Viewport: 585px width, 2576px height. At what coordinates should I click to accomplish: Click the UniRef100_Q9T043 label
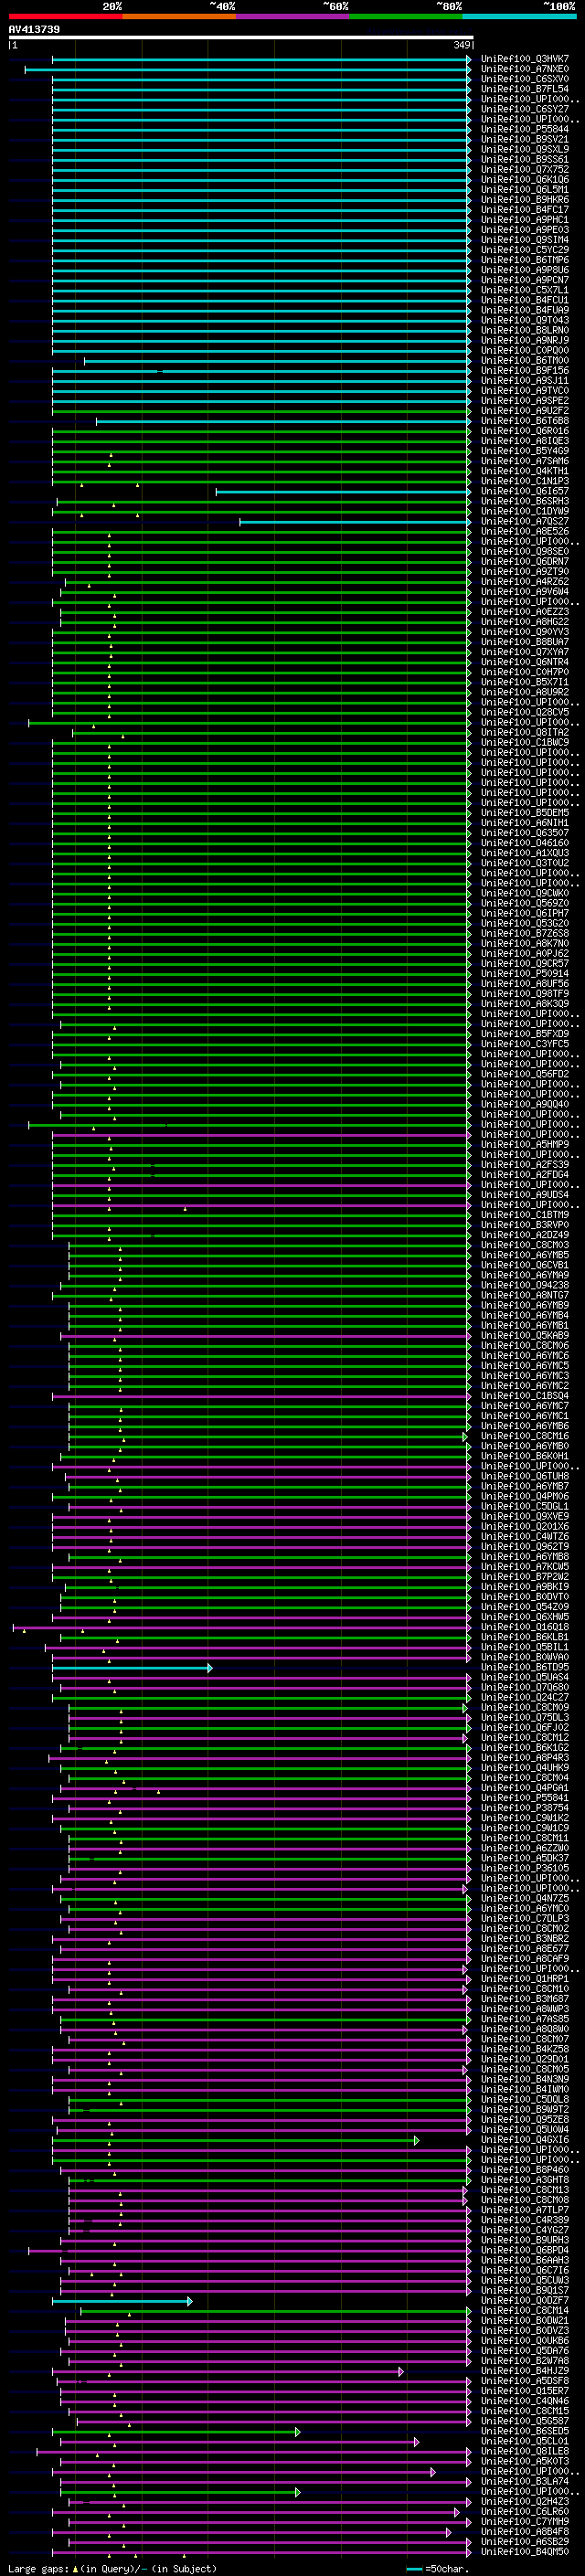pyautogui.click(x=524, y=320)
